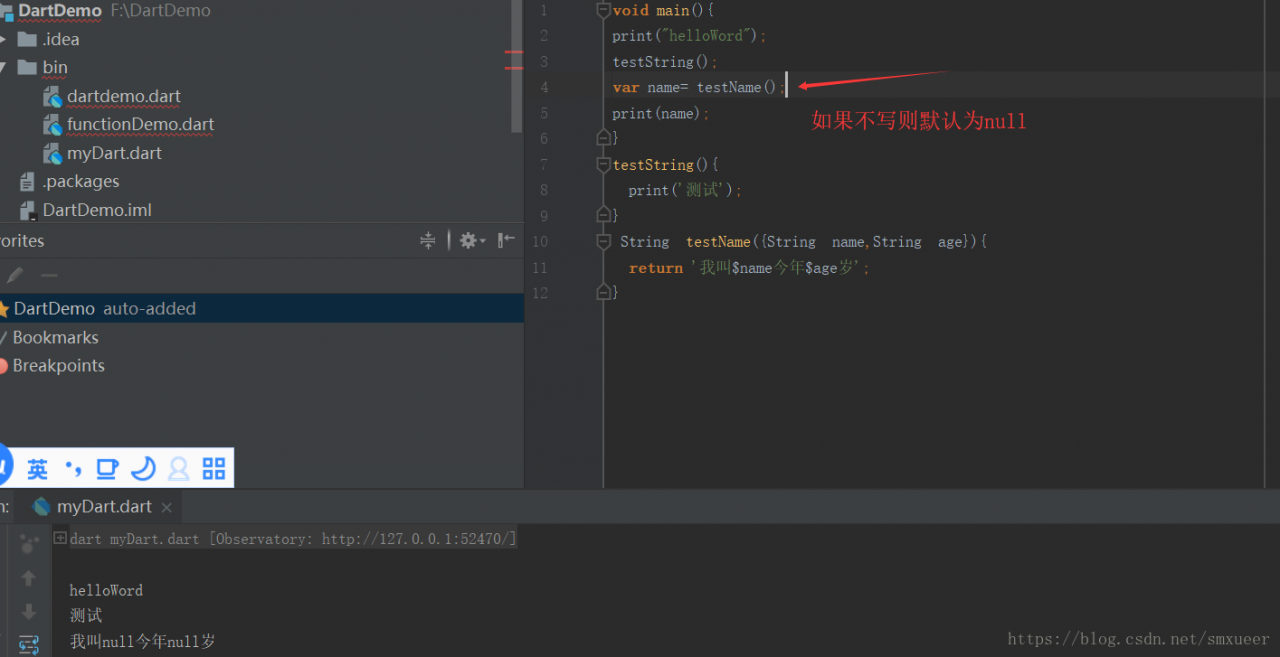1280x657 pixels.
Task: Select the bin folder
Action: [55, 68]
